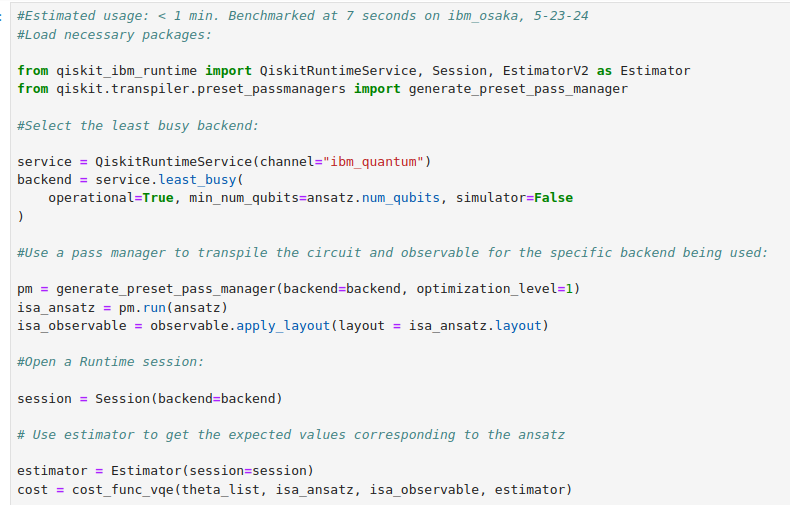Viewport: 790px width, 505px height.
Task: Click the Session(backend=backend) constructor
Action: (x=188, y=399)
